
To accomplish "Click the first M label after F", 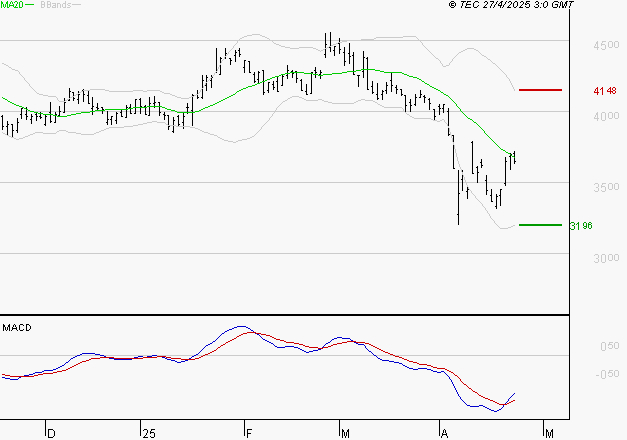I will (345, 434).
